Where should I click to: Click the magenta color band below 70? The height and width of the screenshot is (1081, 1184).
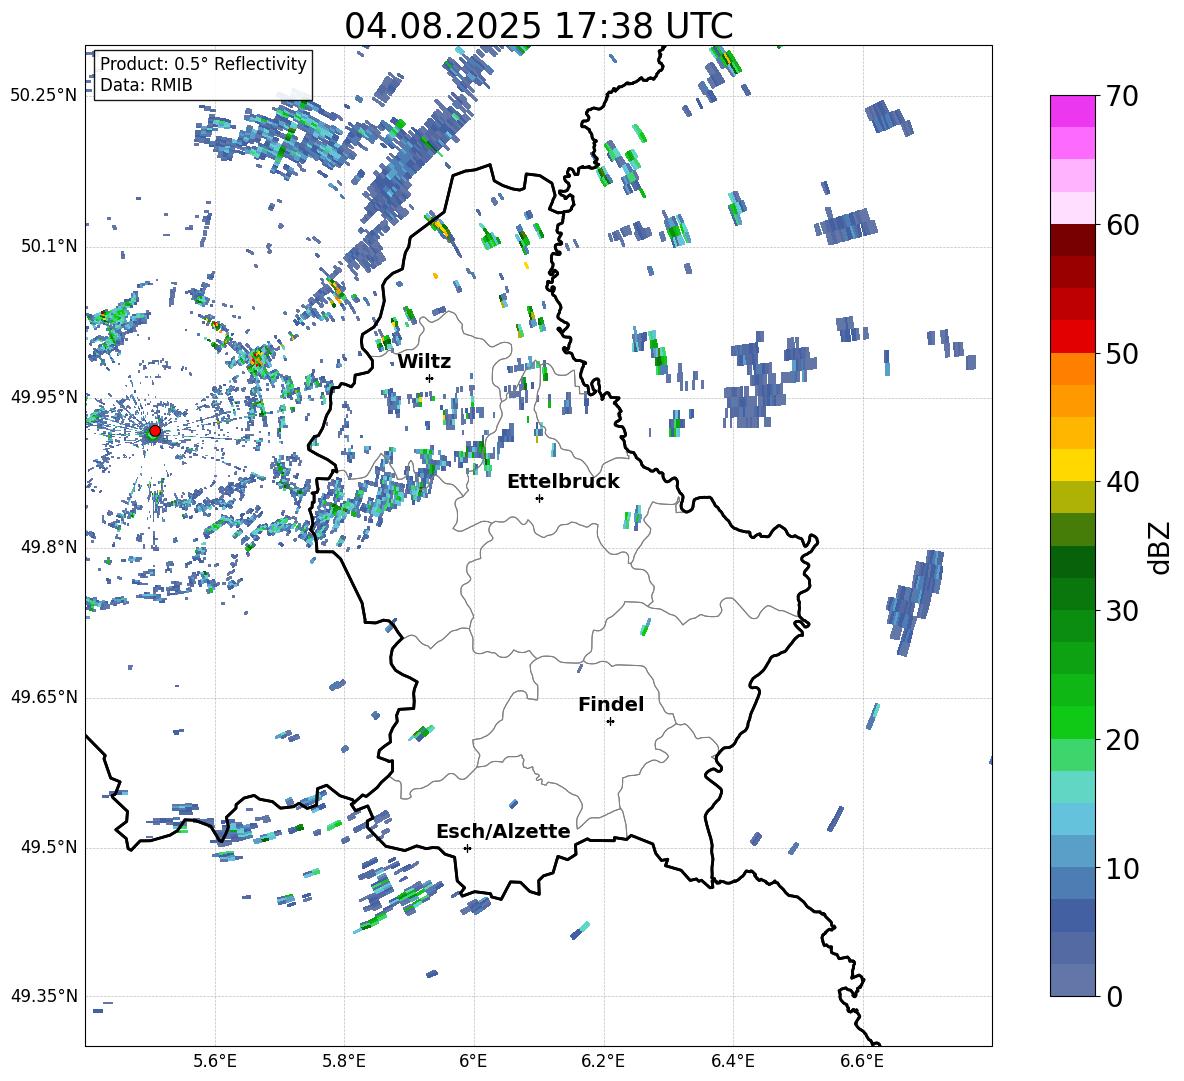(1073, 111)
